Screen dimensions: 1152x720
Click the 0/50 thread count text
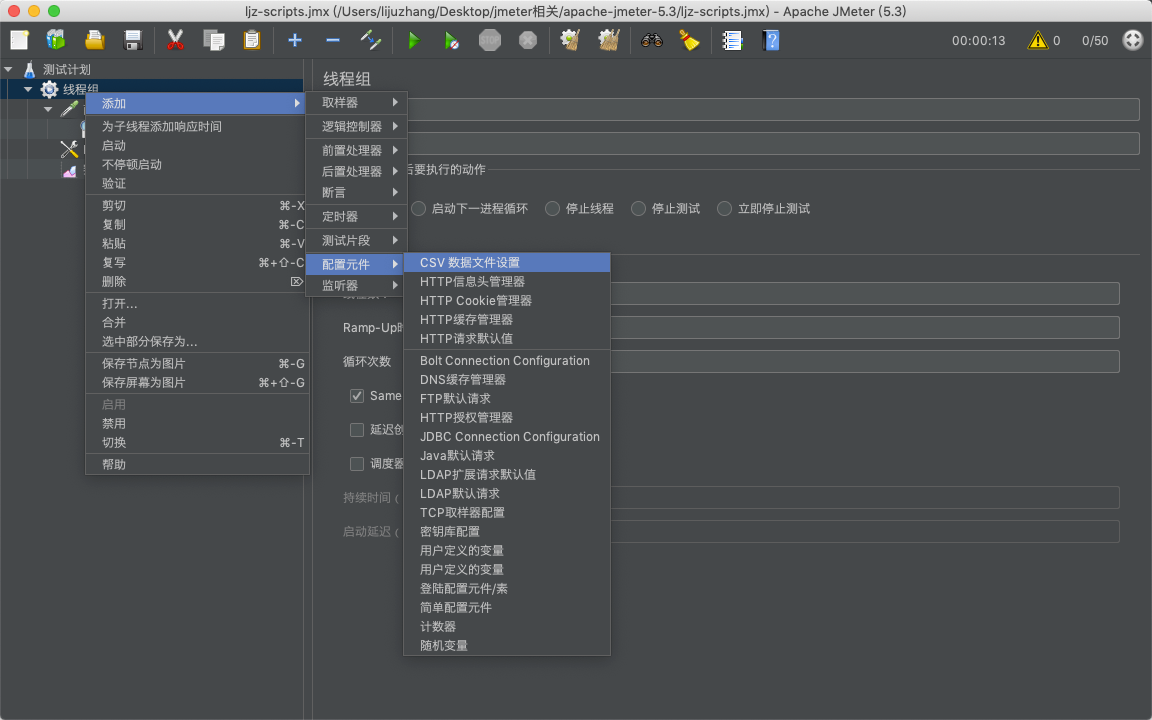(1095, 41)
